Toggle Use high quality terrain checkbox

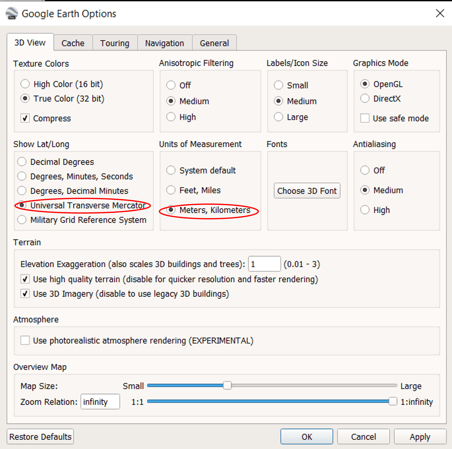[x=25, y=279]
